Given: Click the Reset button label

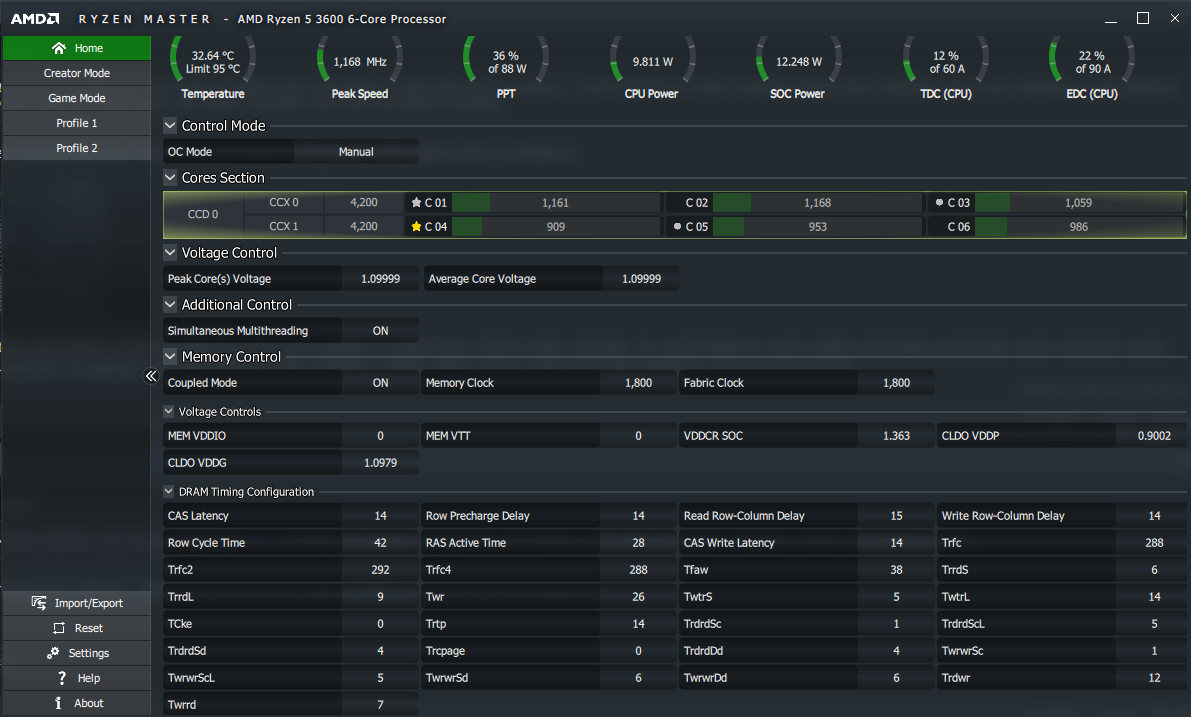Looking at the screenshot, I should pos(89,628).
